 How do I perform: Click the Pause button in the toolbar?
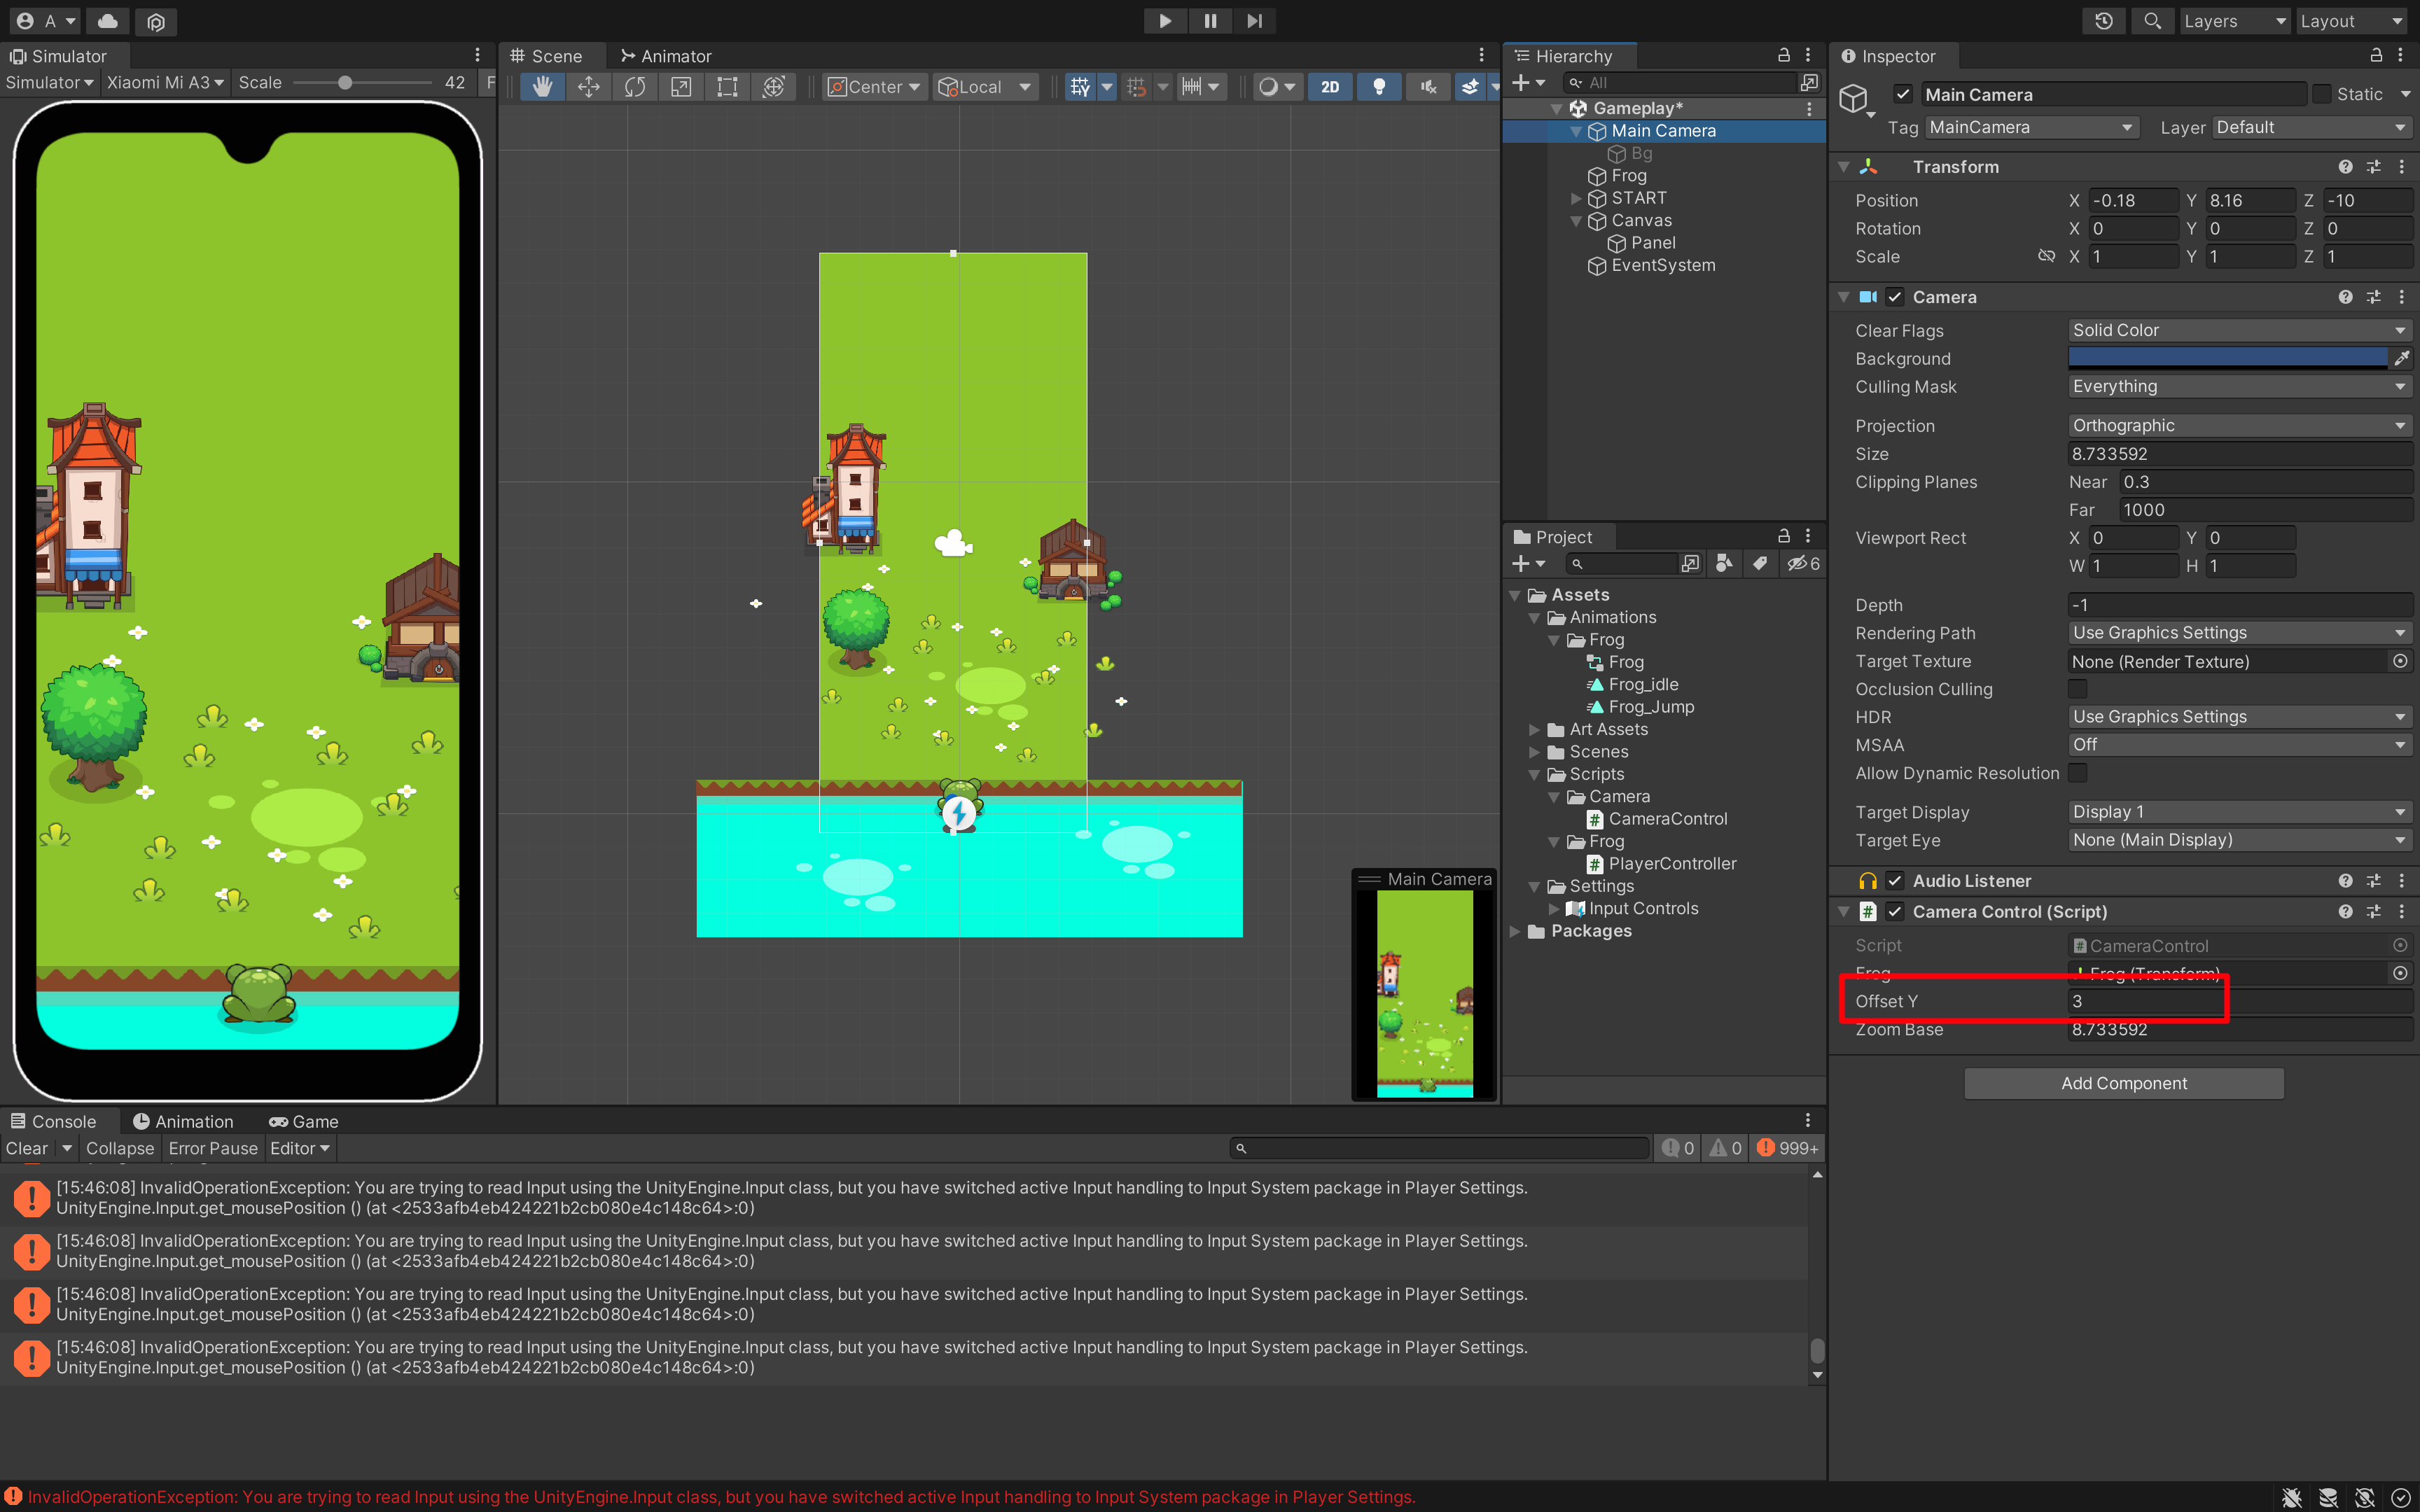click(x=1210, y=21)
